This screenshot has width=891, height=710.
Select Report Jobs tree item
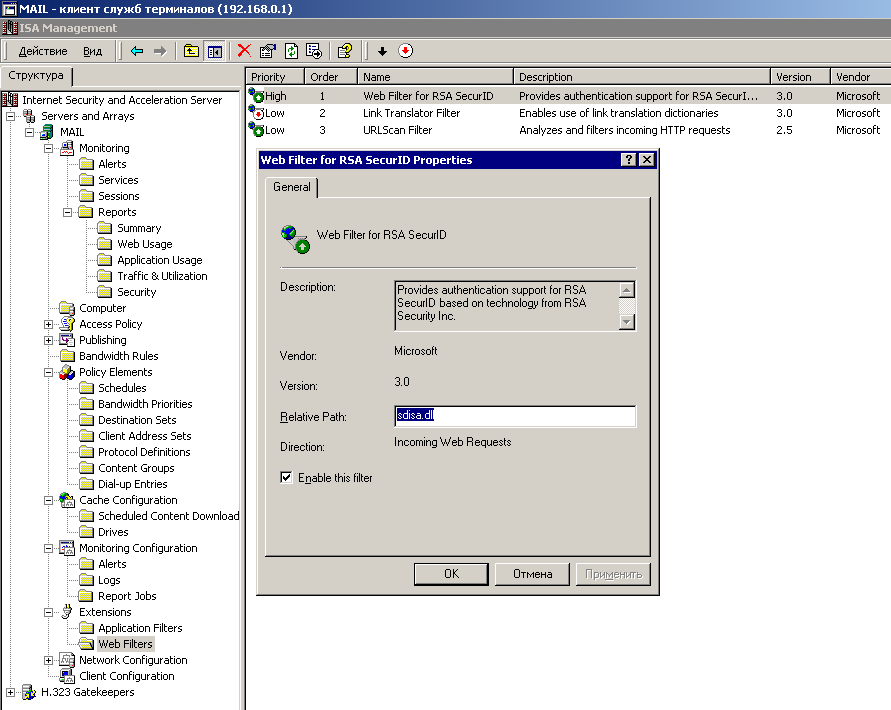coord(127,596)
